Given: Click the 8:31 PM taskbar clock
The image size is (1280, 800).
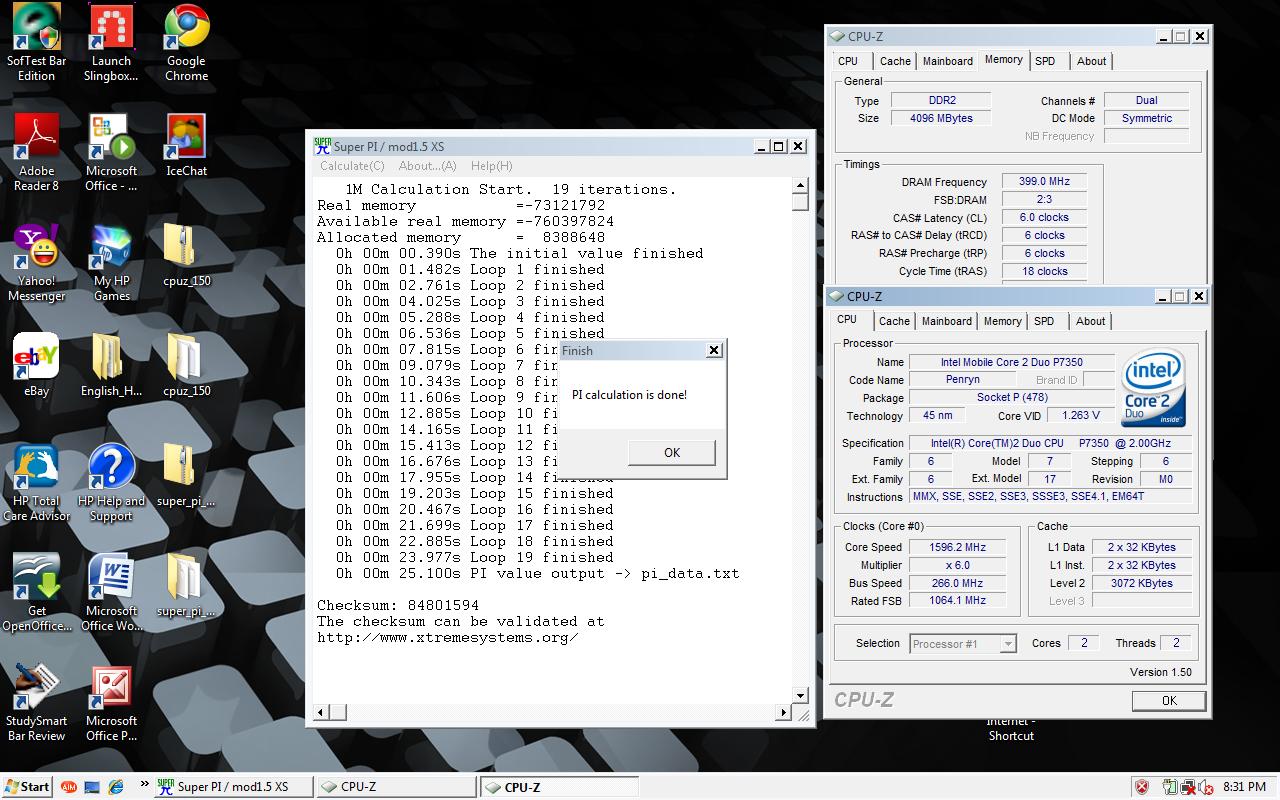Looking at the screenshot, I should pyautogui.click(x=1244, y=787).
